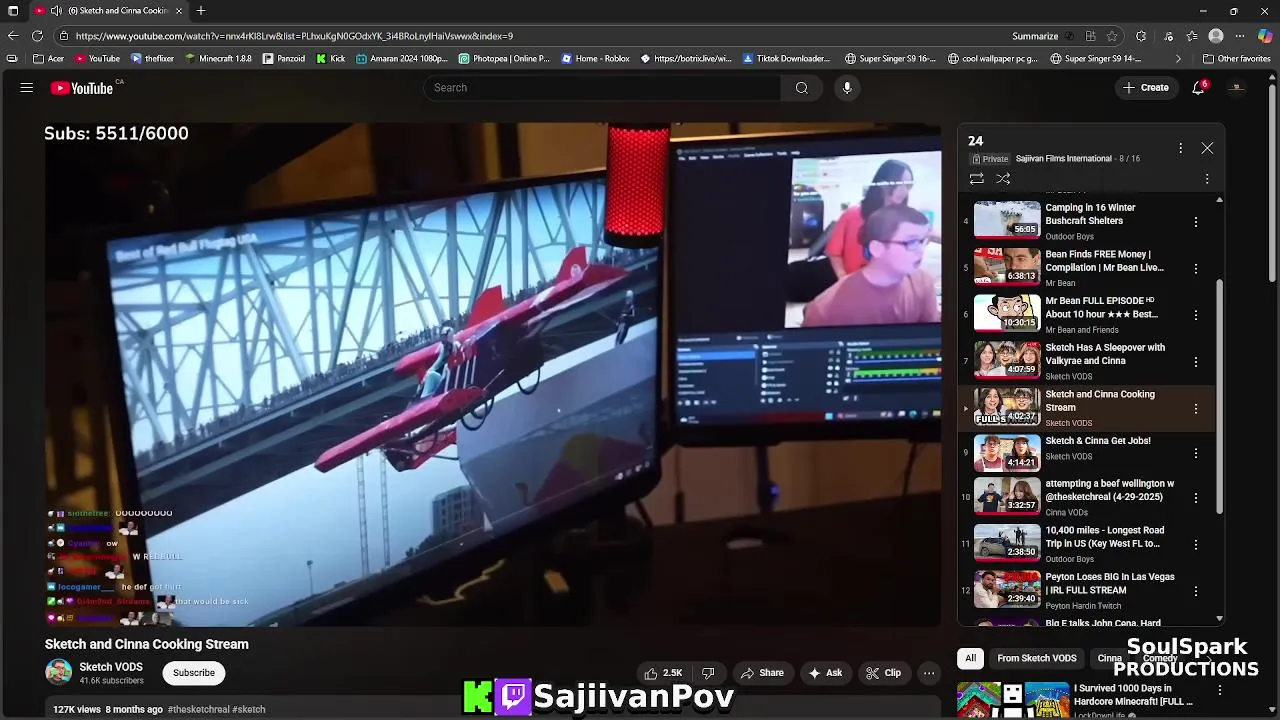Subscribe to Sketch VODS

point(194,673)
